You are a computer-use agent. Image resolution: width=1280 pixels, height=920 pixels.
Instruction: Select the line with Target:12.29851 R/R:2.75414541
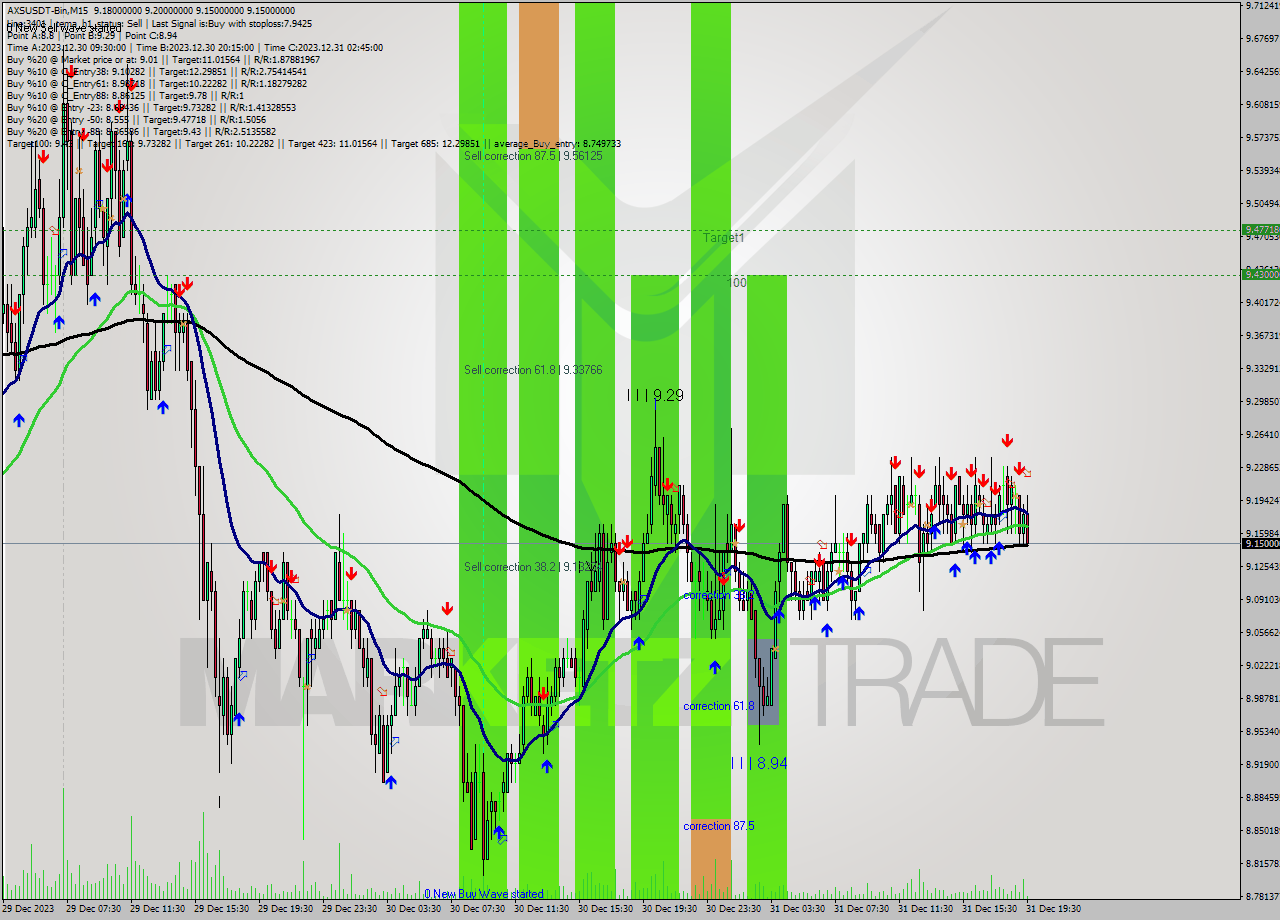click(x=157, y=71)
